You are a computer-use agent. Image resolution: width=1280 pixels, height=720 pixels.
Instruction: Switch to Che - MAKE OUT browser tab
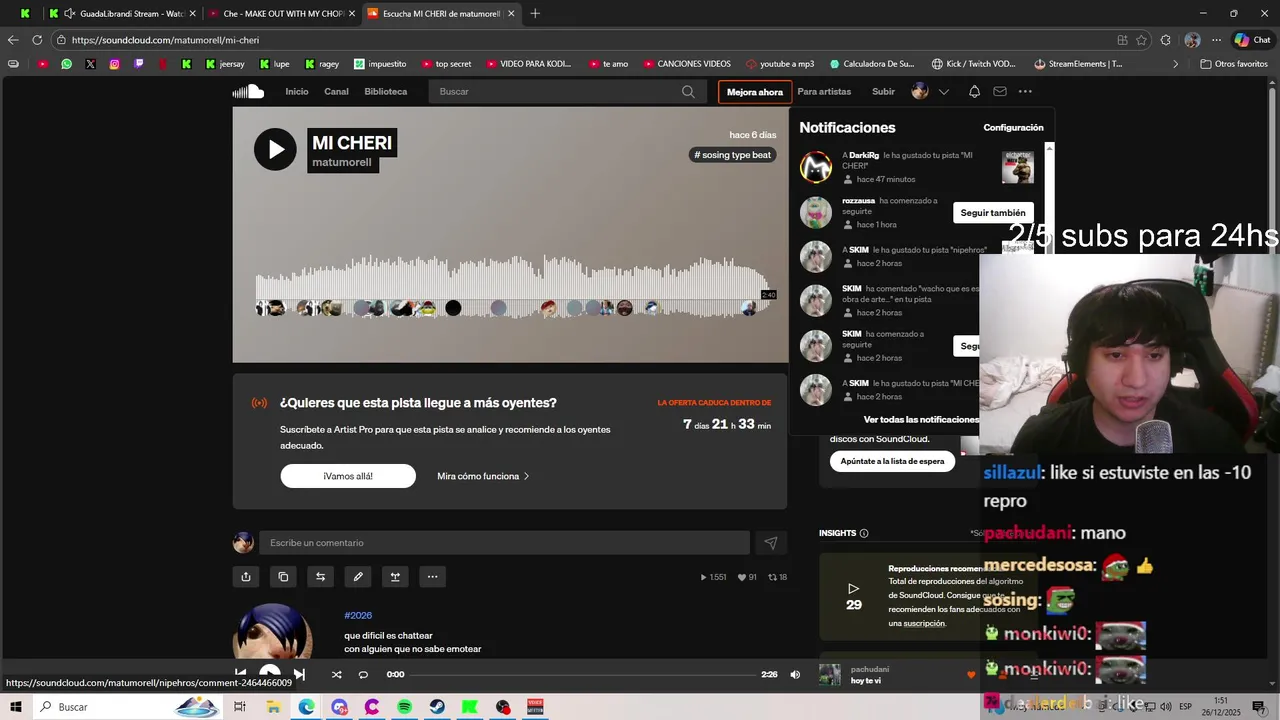[x=283, y=14]
